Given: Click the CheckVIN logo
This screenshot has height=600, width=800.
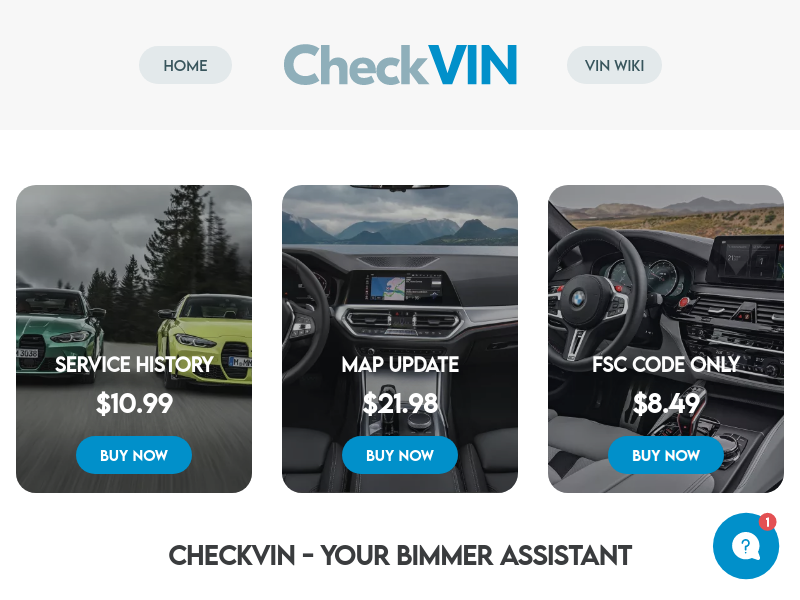Looking at the screenshot, I should click(401, 65).
